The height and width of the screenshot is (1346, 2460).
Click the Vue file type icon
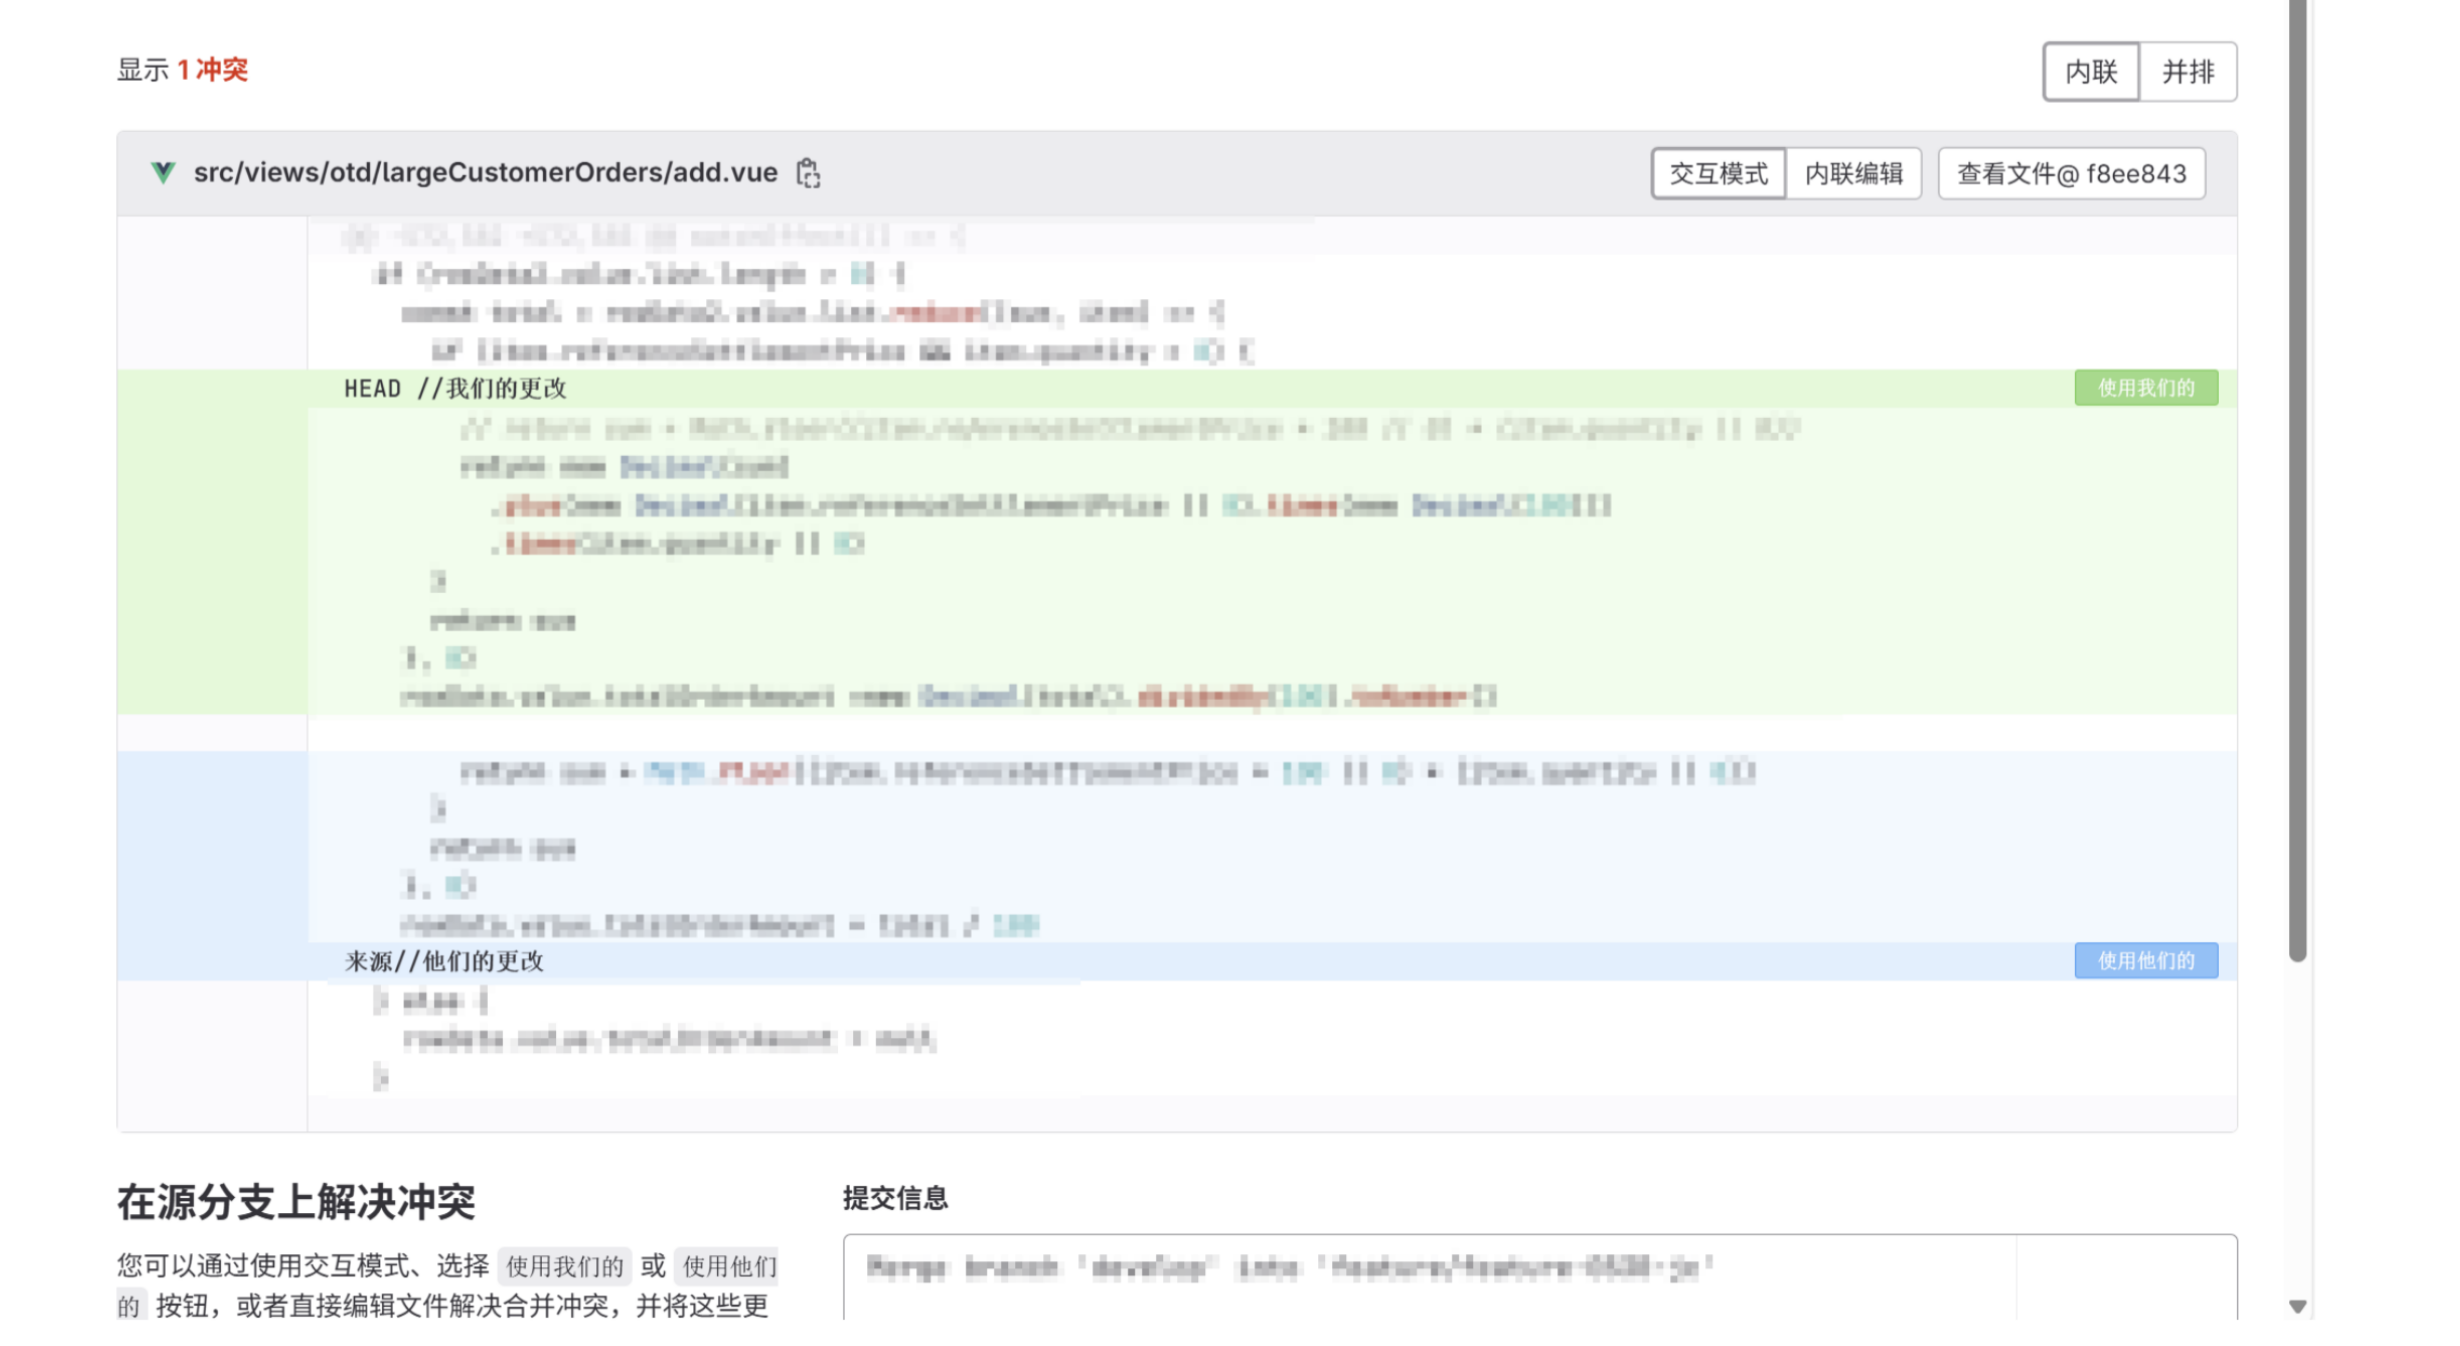pos(163,172)
